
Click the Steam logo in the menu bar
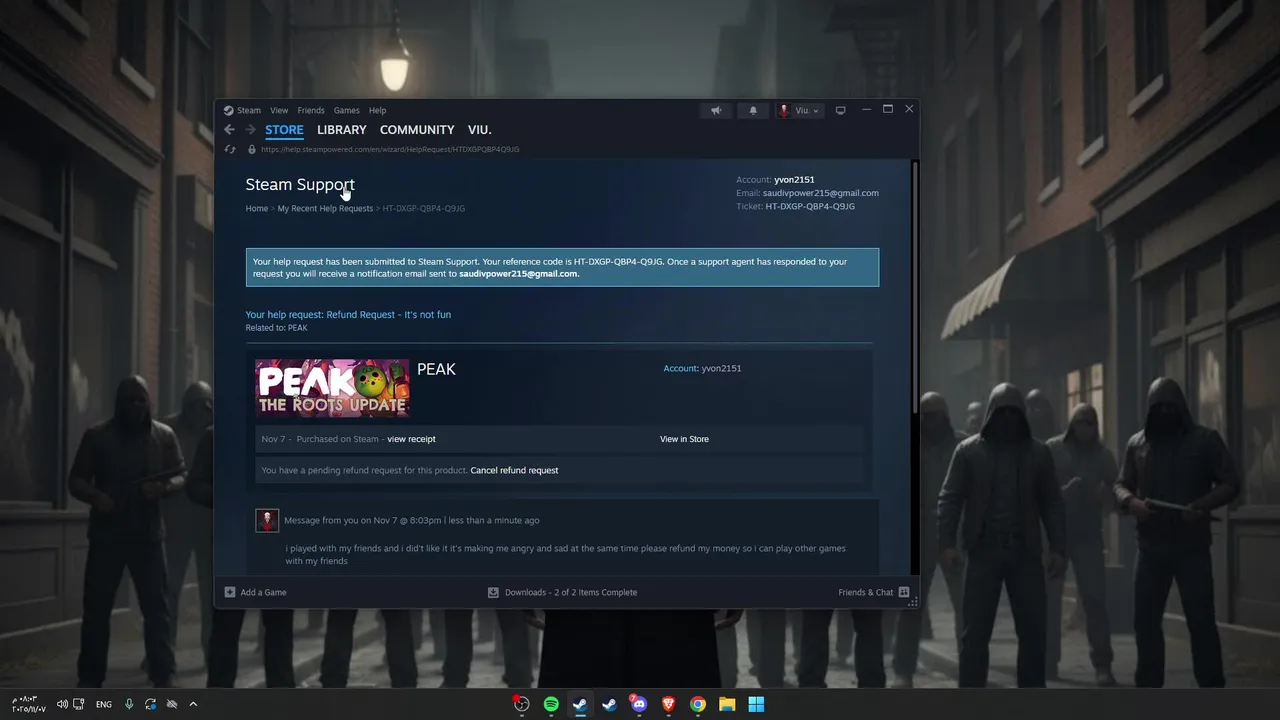click(x=228, y=110)
